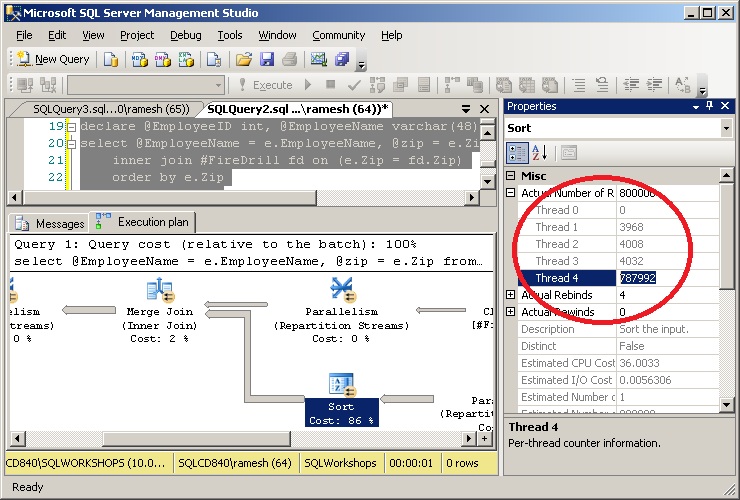Click the Debug play arrow icon
The width and height of the screenshot is (740, 500).
pyautogui.click(x=308, y=85)
